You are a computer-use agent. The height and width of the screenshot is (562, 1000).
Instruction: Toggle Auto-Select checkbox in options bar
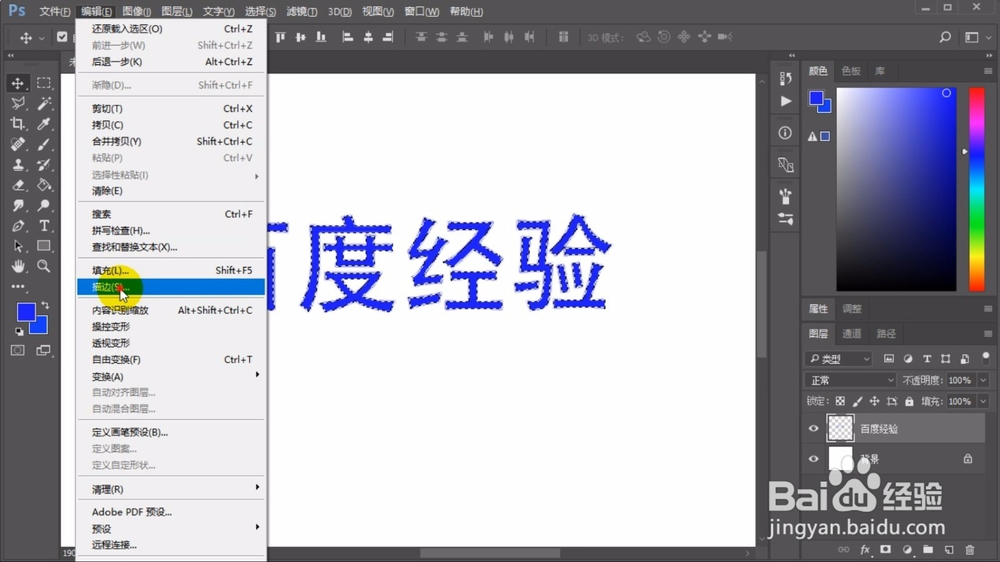[62, 37]
